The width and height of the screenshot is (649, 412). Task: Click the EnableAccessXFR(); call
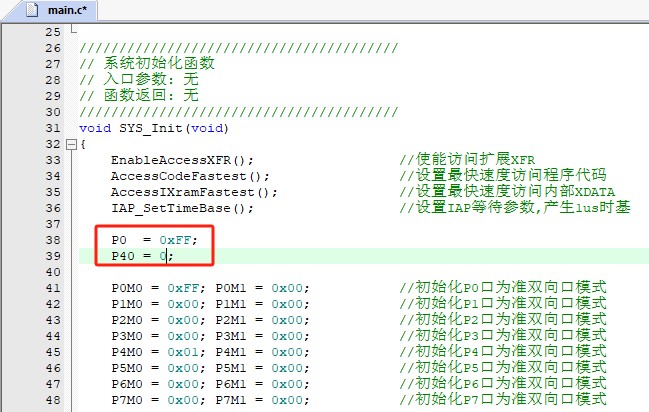click(182, 160)
